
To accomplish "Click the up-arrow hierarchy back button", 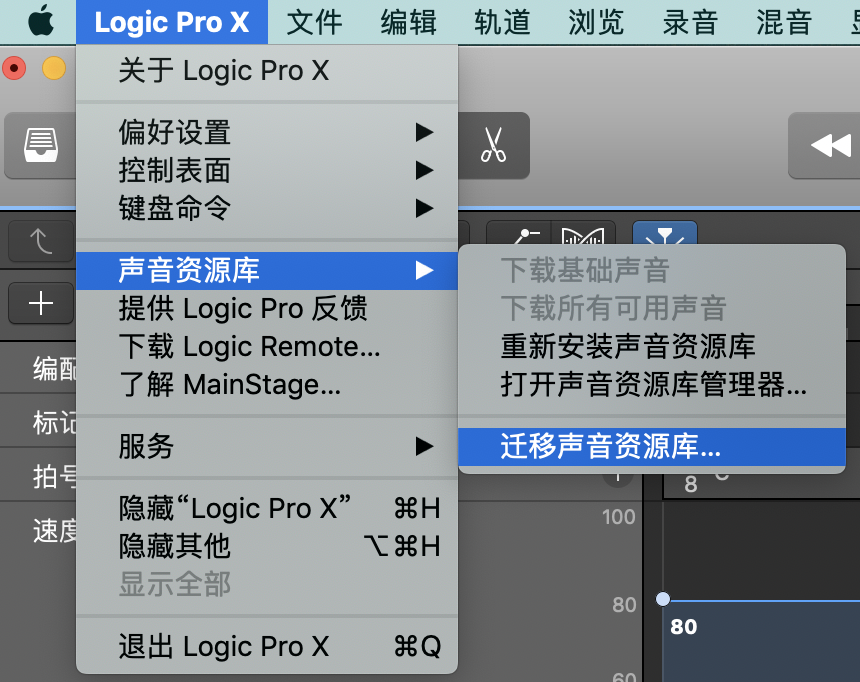I will (x=41, y=240).
